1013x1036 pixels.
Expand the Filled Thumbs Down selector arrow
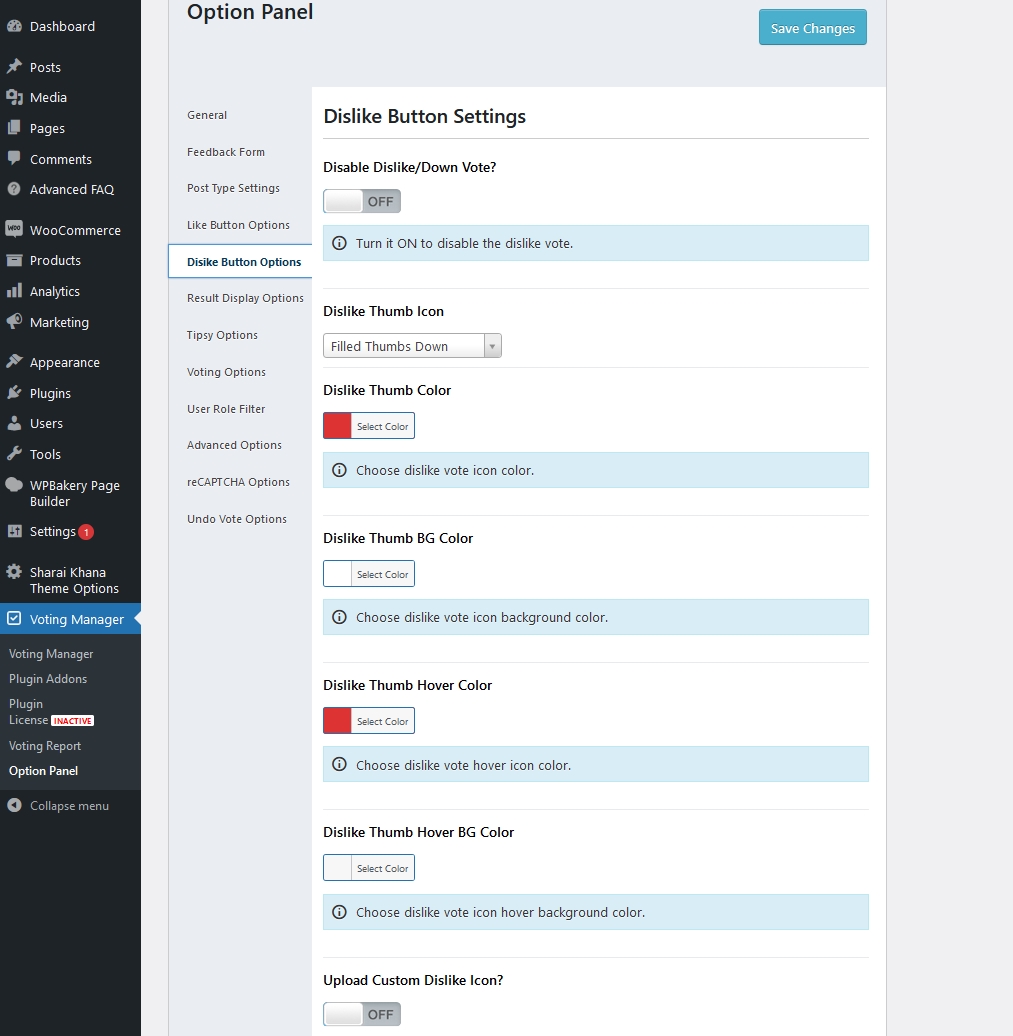point(493,345)
